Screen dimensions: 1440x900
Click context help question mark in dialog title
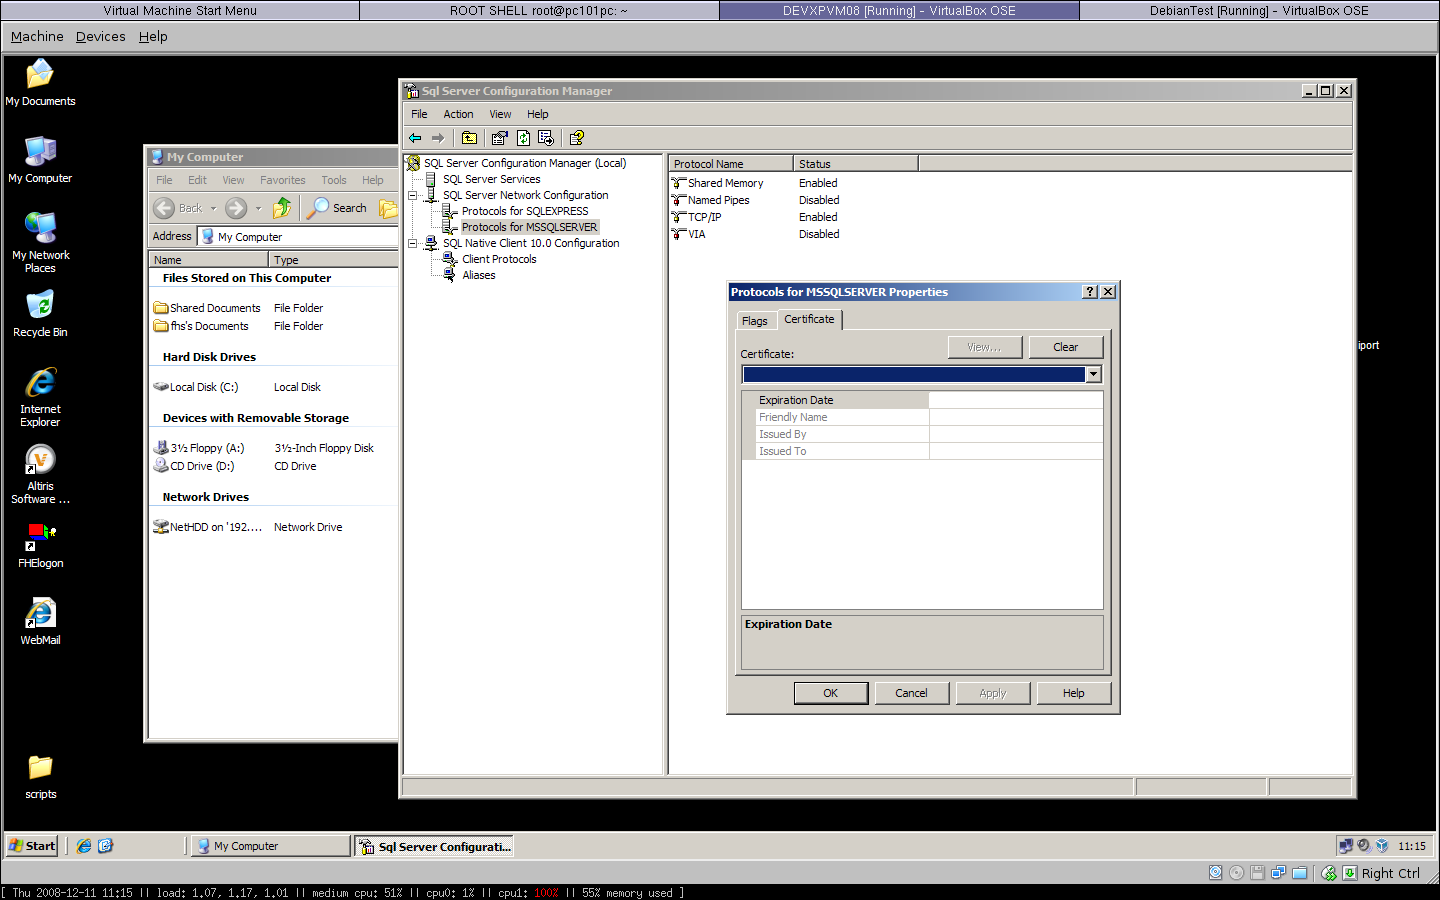pyautogui.click(x=1090, y=292)
